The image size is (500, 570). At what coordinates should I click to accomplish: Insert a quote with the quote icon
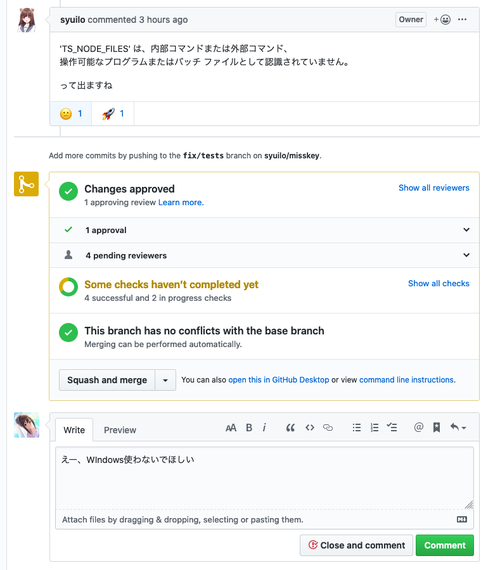pos(290,428)
